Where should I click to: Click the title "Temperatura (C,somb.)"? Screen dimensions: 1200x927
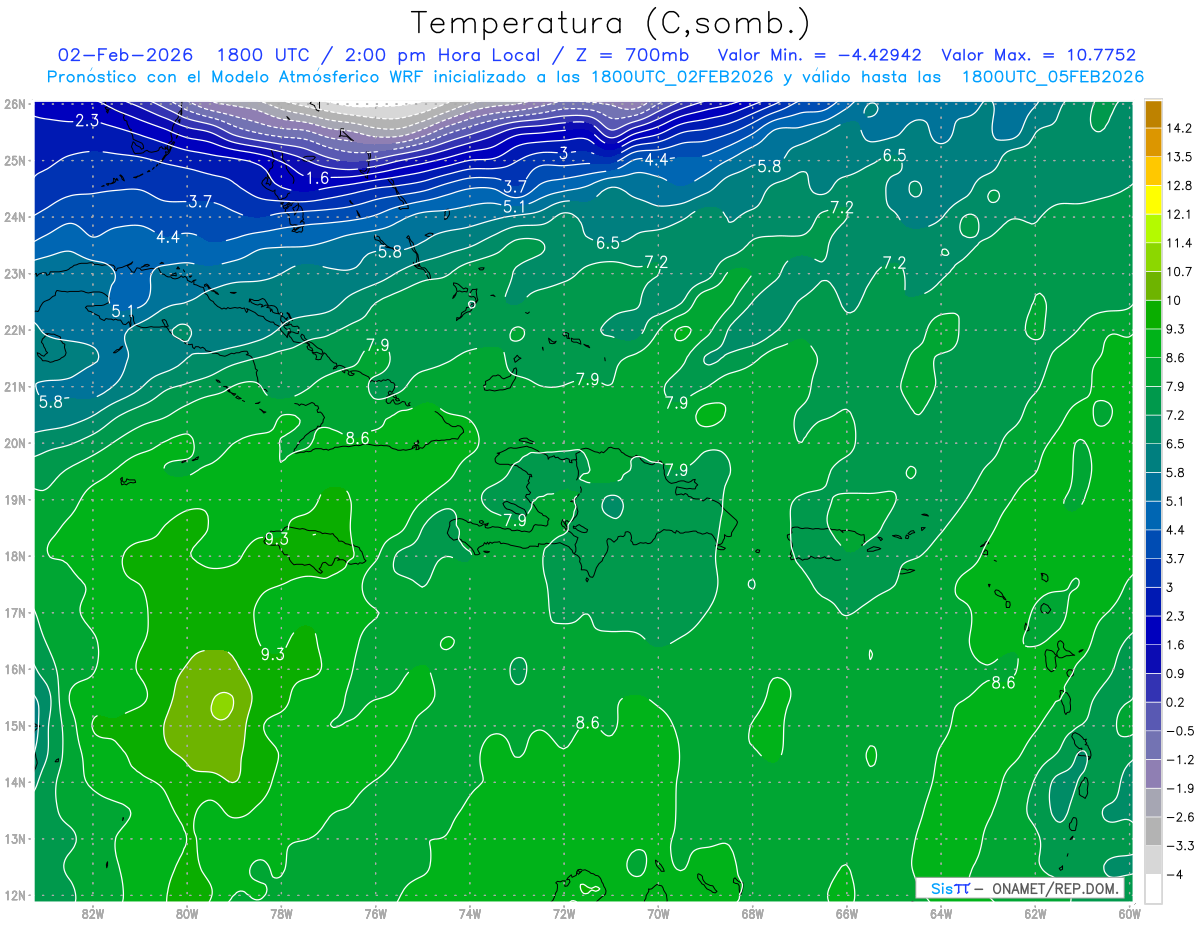tap(611, 24)
